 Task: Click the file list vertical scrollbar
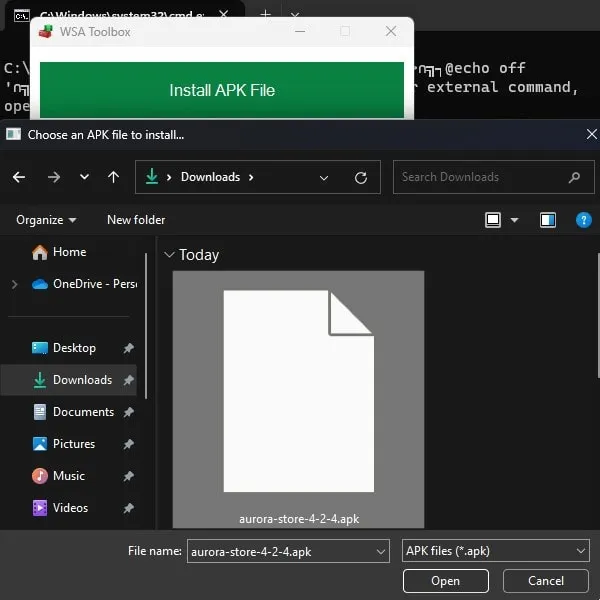point(598,316)
